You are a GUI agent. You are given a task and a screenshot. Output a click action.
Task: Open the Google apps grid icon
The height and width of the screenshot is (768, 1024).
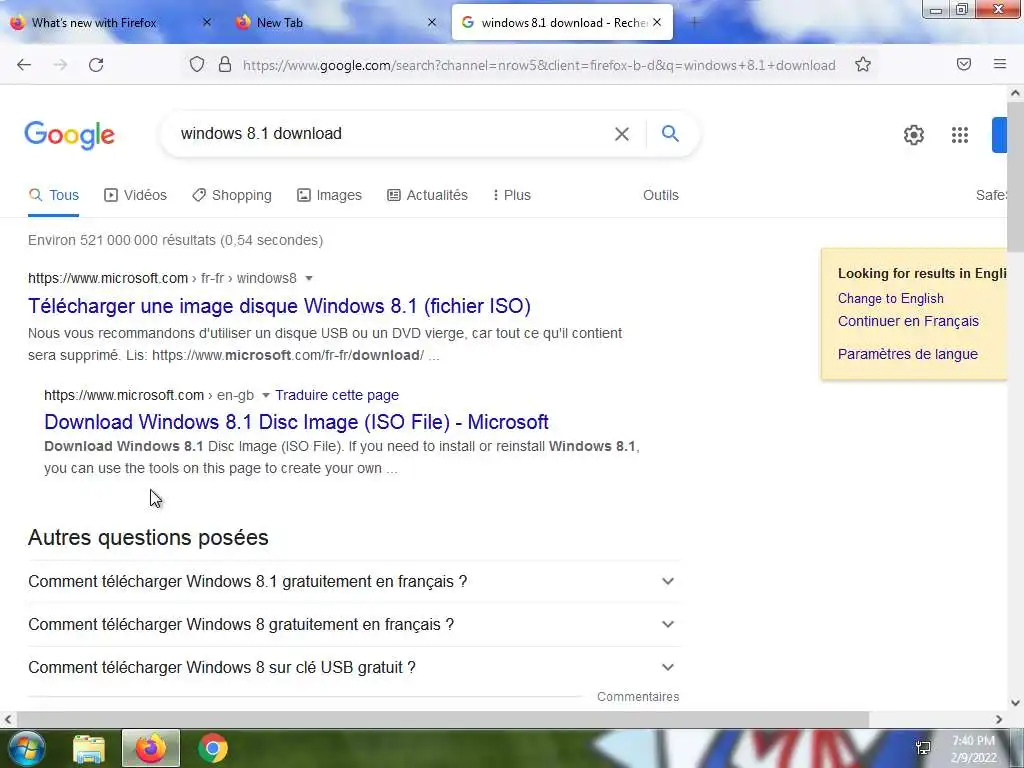click(959, 135)
